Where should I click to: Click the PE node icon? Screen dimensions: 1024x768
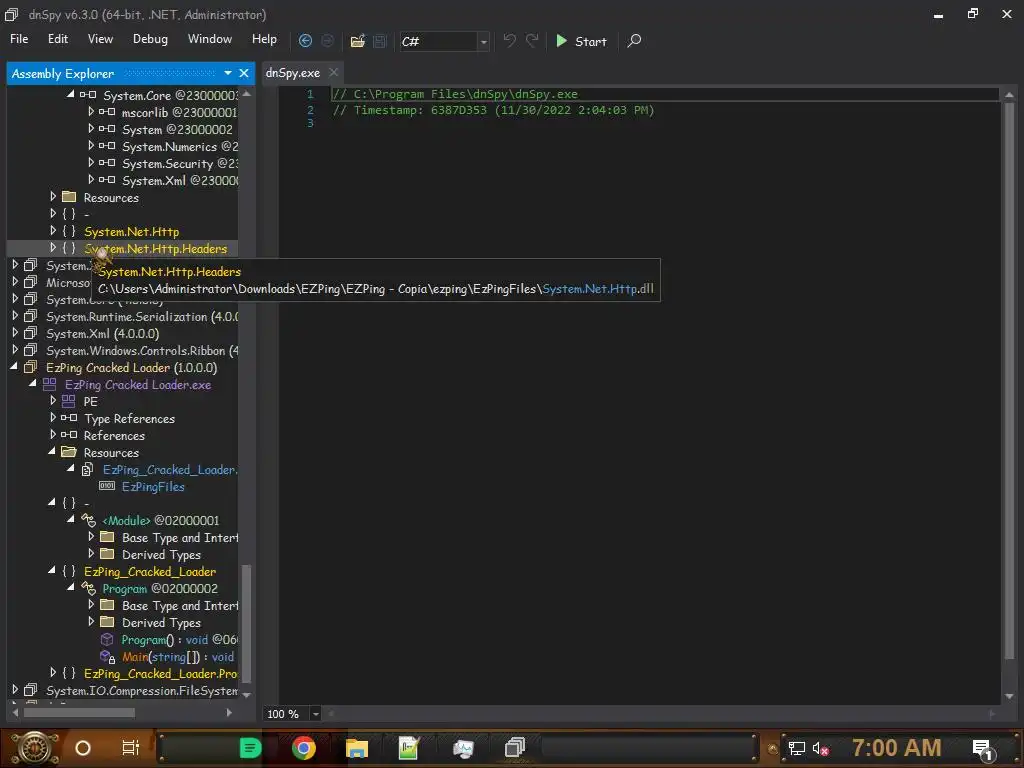(x=69, y=401)
